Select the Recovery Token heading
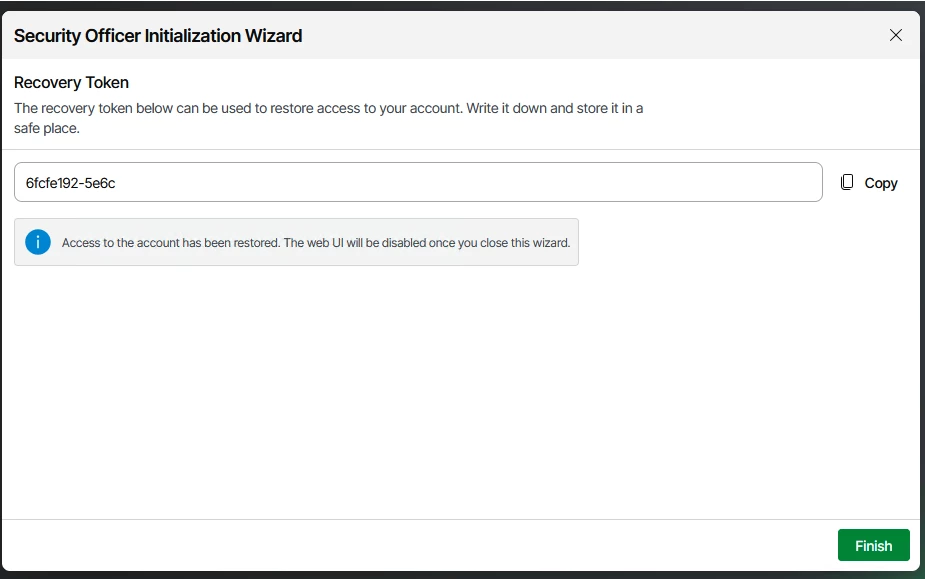 (71, 83)
